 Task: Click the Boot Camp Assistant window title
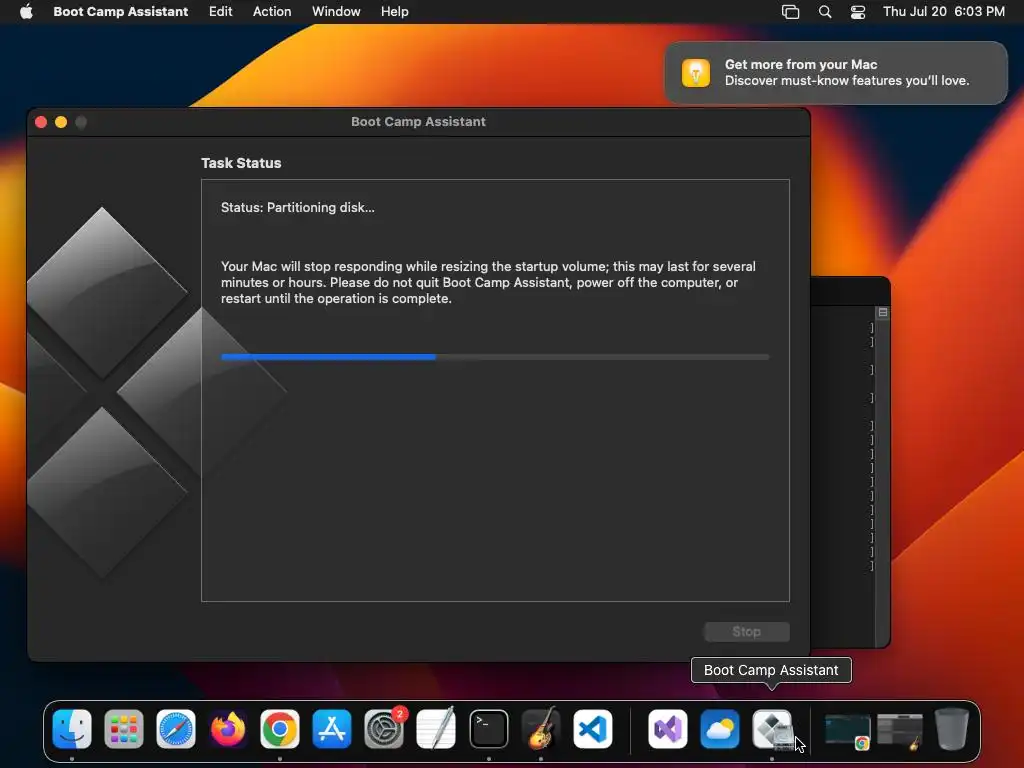(418, 121)
